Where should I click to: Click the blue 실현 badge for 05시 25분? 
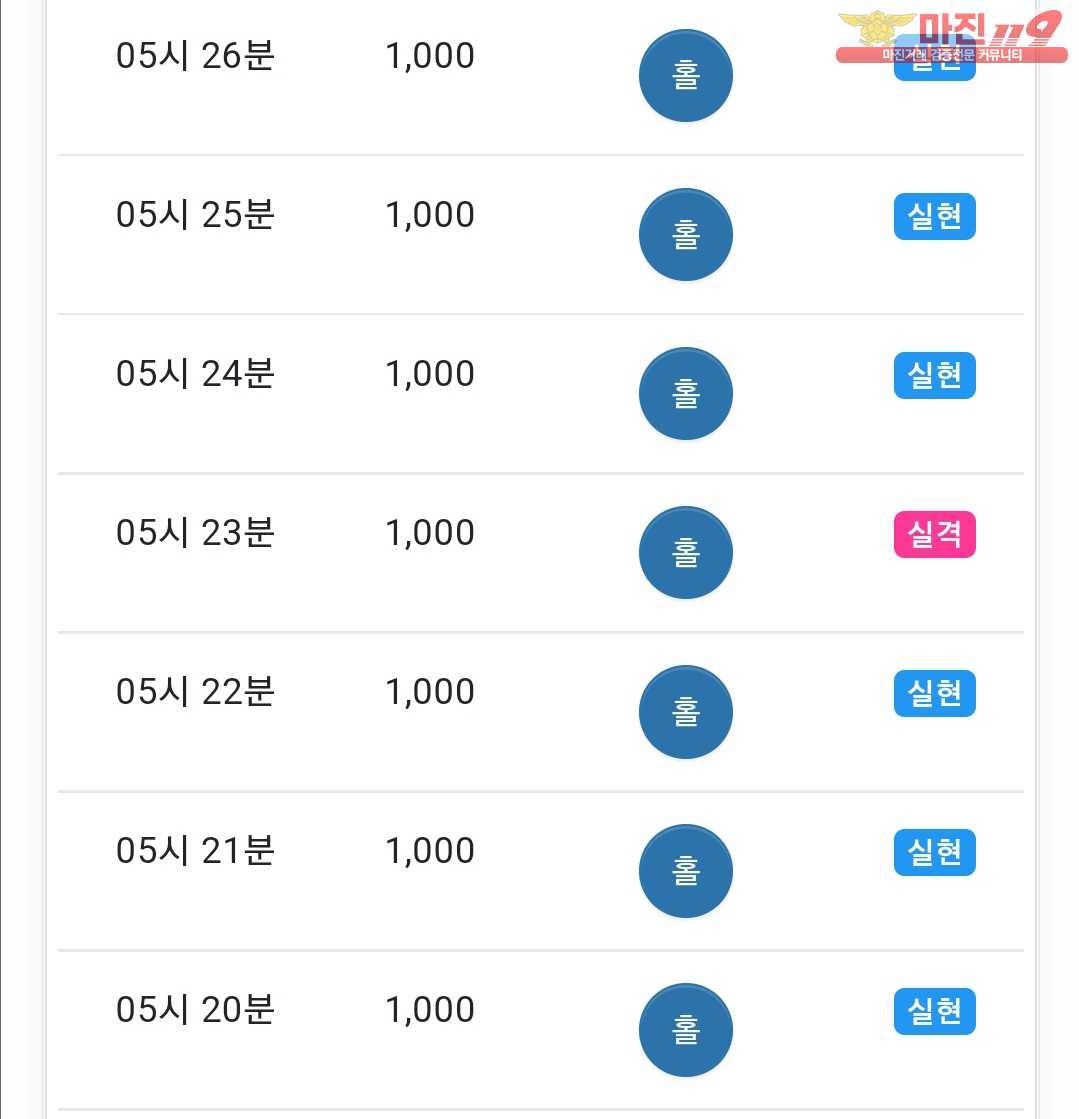click(934, 216)
